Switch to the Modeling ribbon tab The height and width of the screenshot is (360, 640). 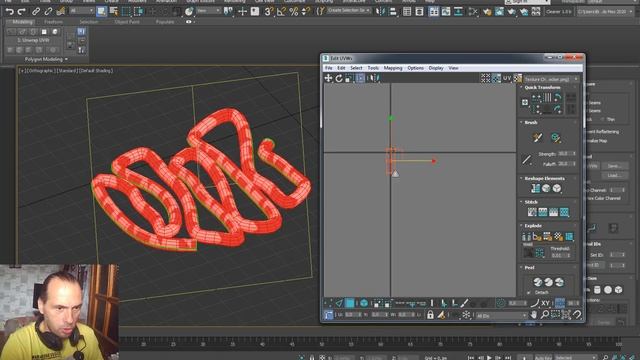[x=22, y=22]
